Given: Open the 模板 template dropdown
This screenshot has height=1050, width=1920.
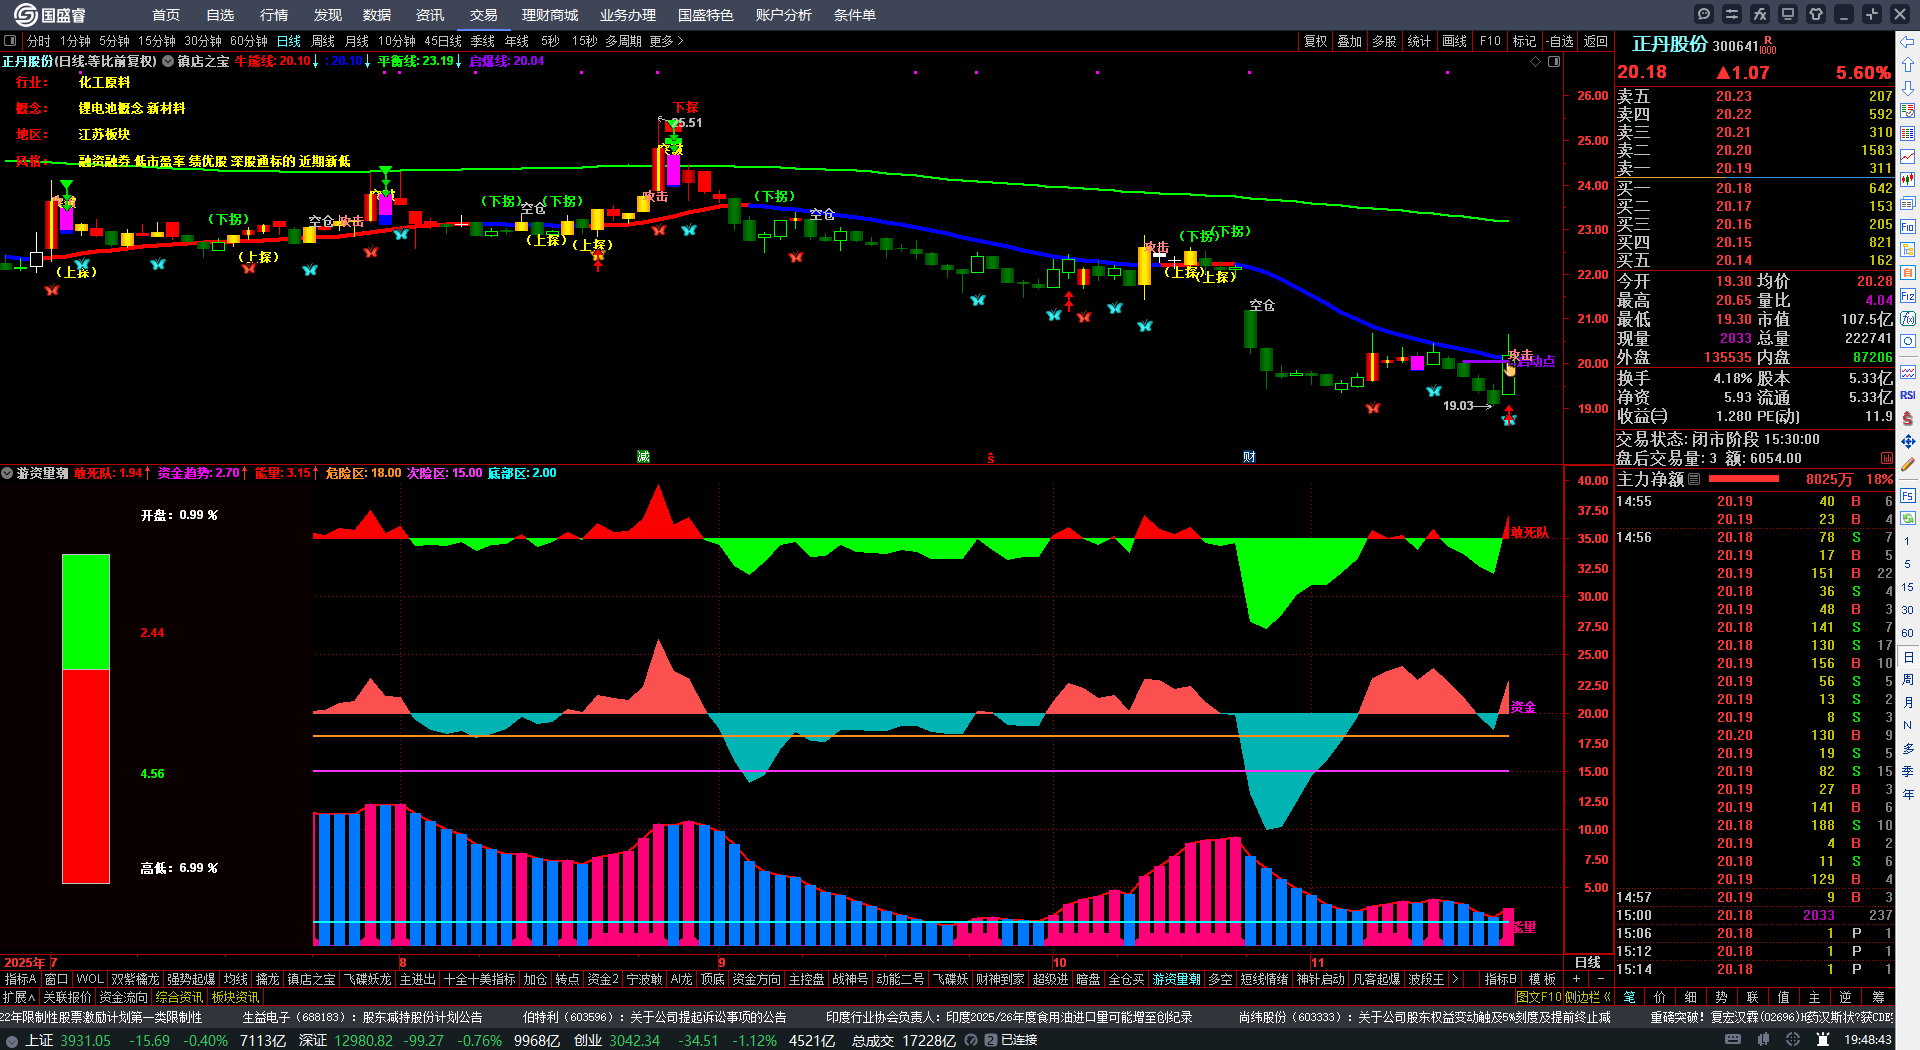Looking at the screenshot, I should click(1542, 979).
